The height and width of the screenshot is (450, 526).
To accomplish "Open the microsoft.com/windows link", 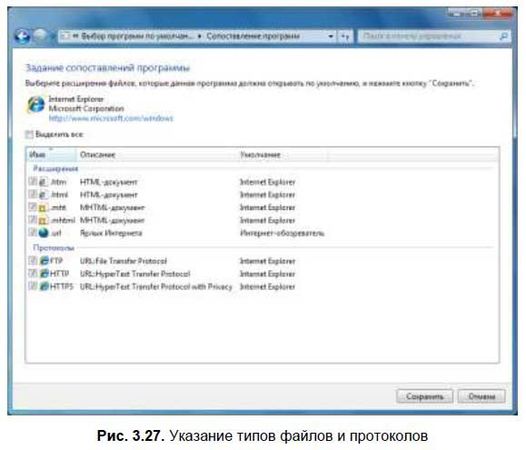I will point(111,118).
